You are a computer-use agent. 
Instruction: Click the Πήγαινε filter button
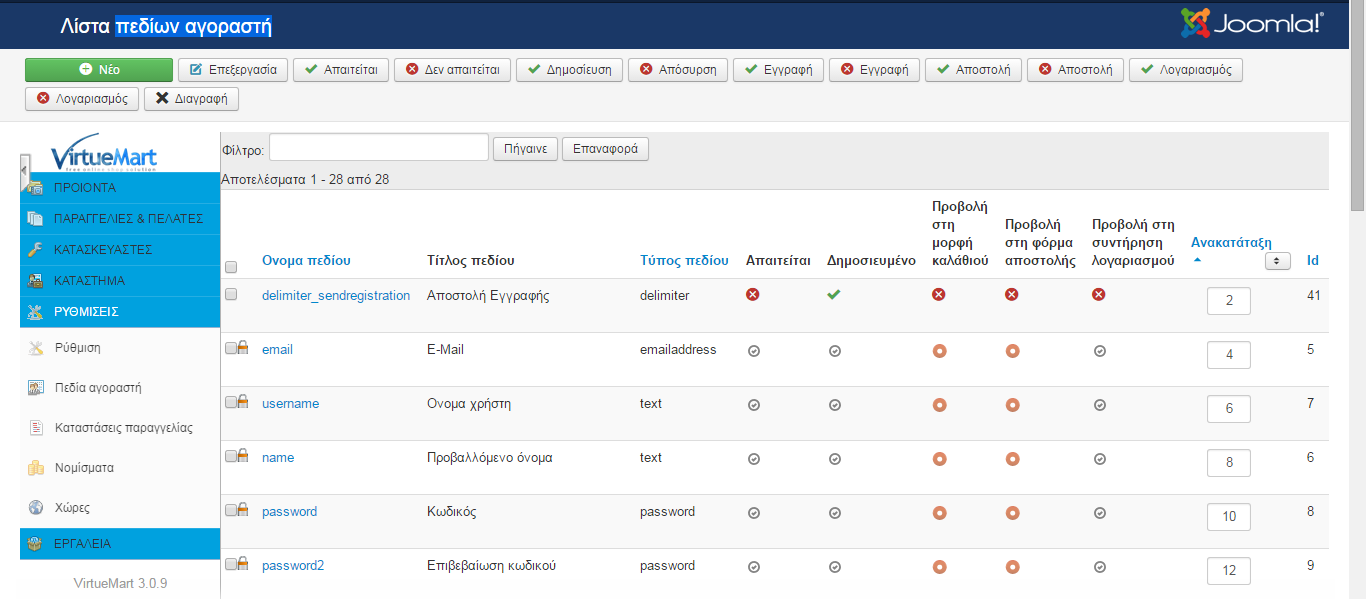(525, 149)
